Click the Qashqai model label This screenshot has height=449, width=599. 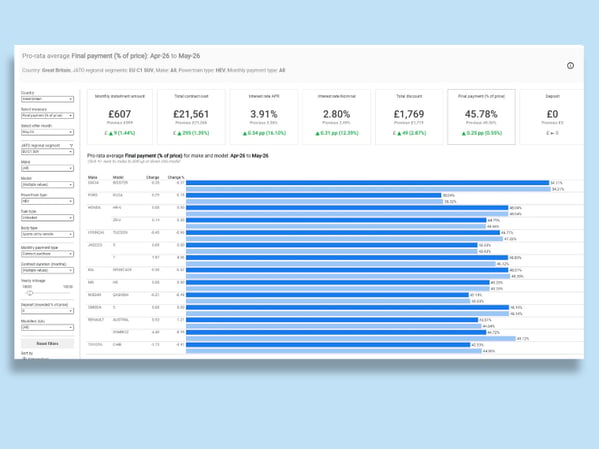[x=121, y=295]
